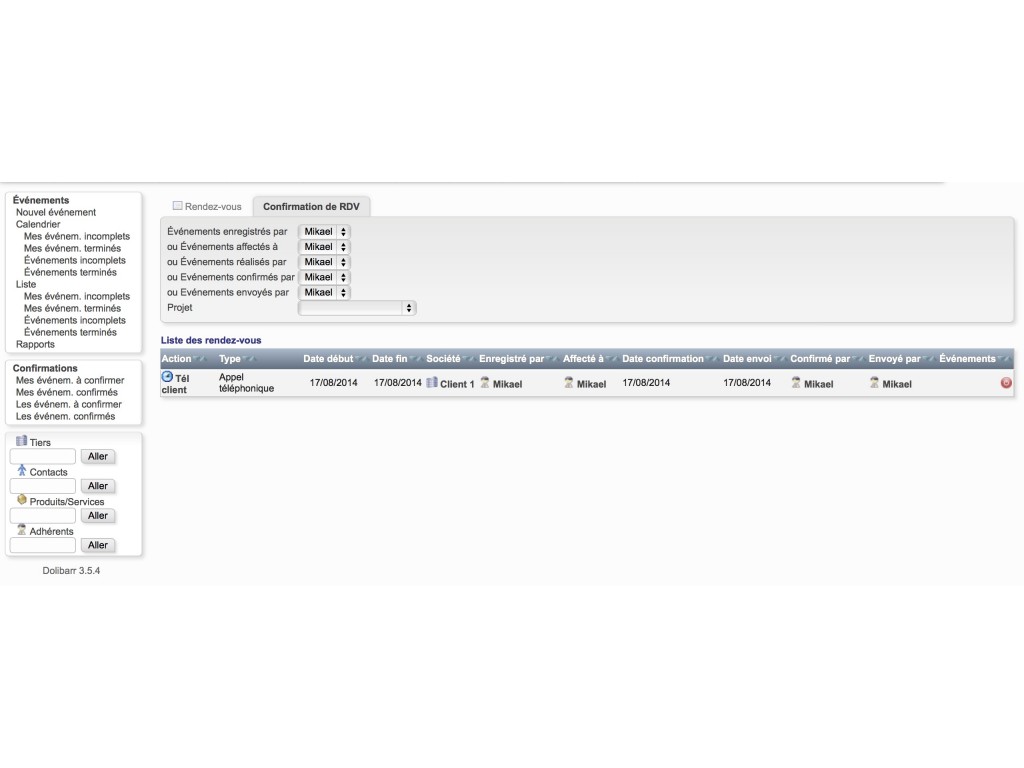This screenshot has width=1024, height=768.
Task: Open the Tél client event link
Action: coord(175,384)
